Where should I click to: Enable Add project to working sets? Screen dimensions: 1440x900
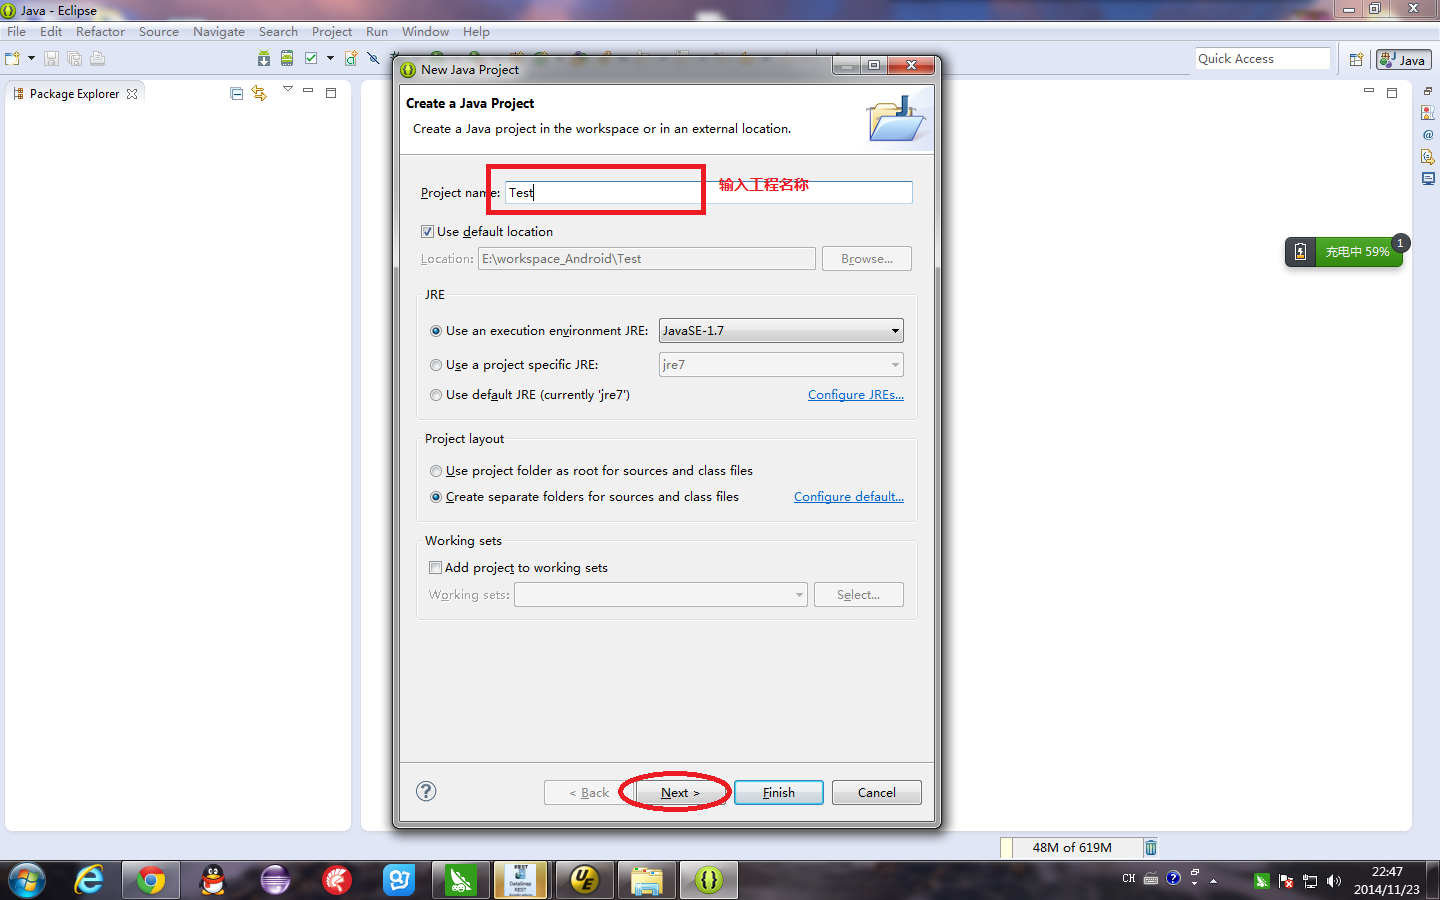point(435,568)
